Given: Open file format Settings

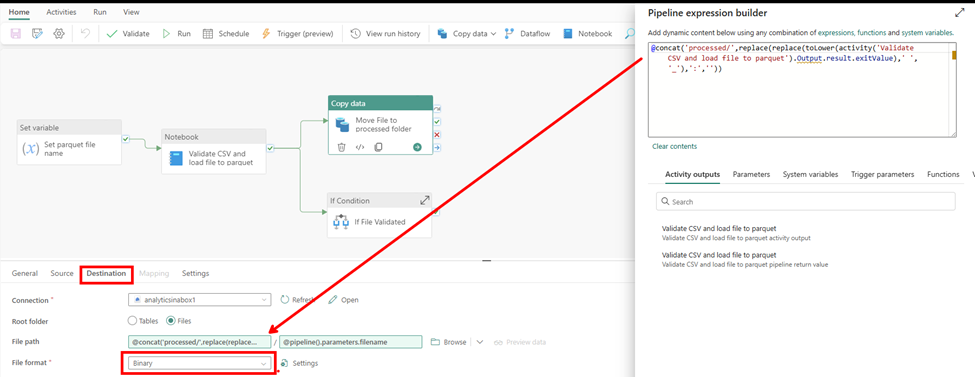Looking at the screenshot, I should click(x=299, y=363).
